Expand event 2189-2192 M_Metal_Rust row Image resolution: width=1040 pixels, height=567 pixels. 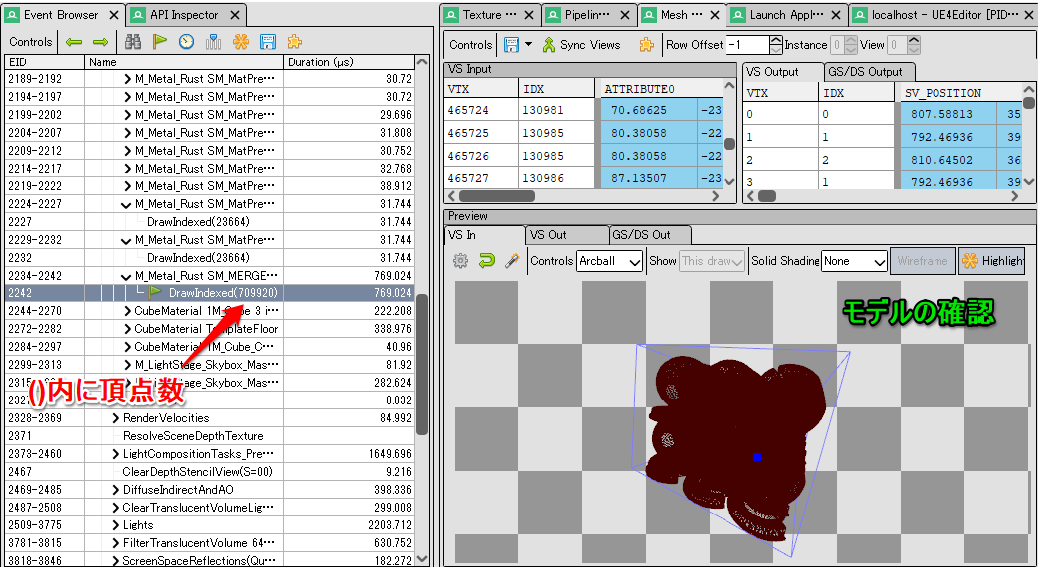click(127, 79)
